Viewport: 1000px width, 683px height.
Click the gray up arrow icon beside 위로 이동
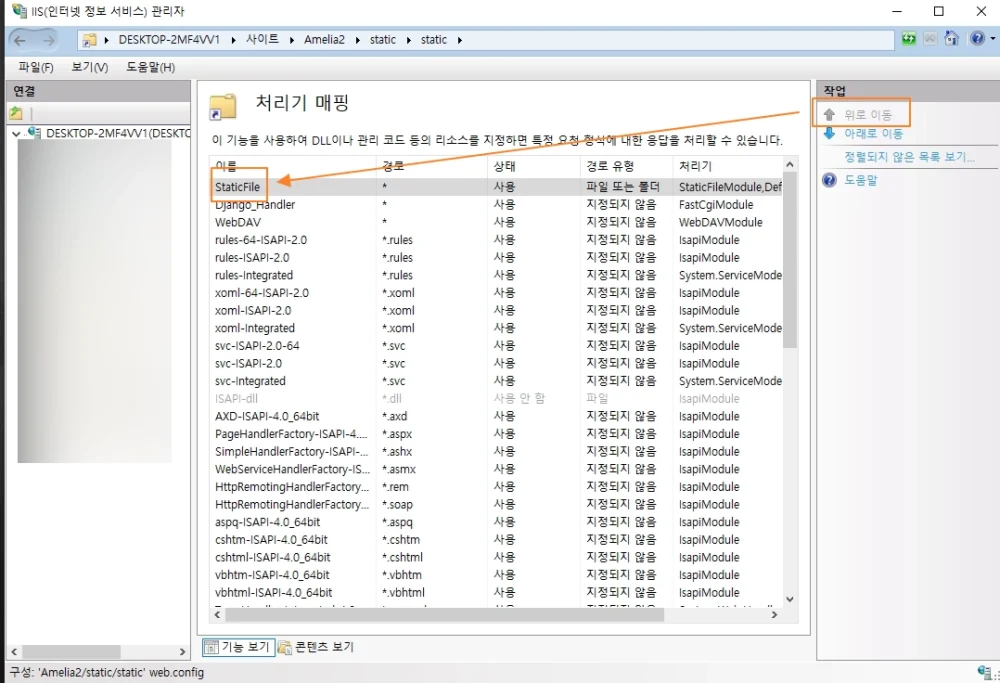829,115
